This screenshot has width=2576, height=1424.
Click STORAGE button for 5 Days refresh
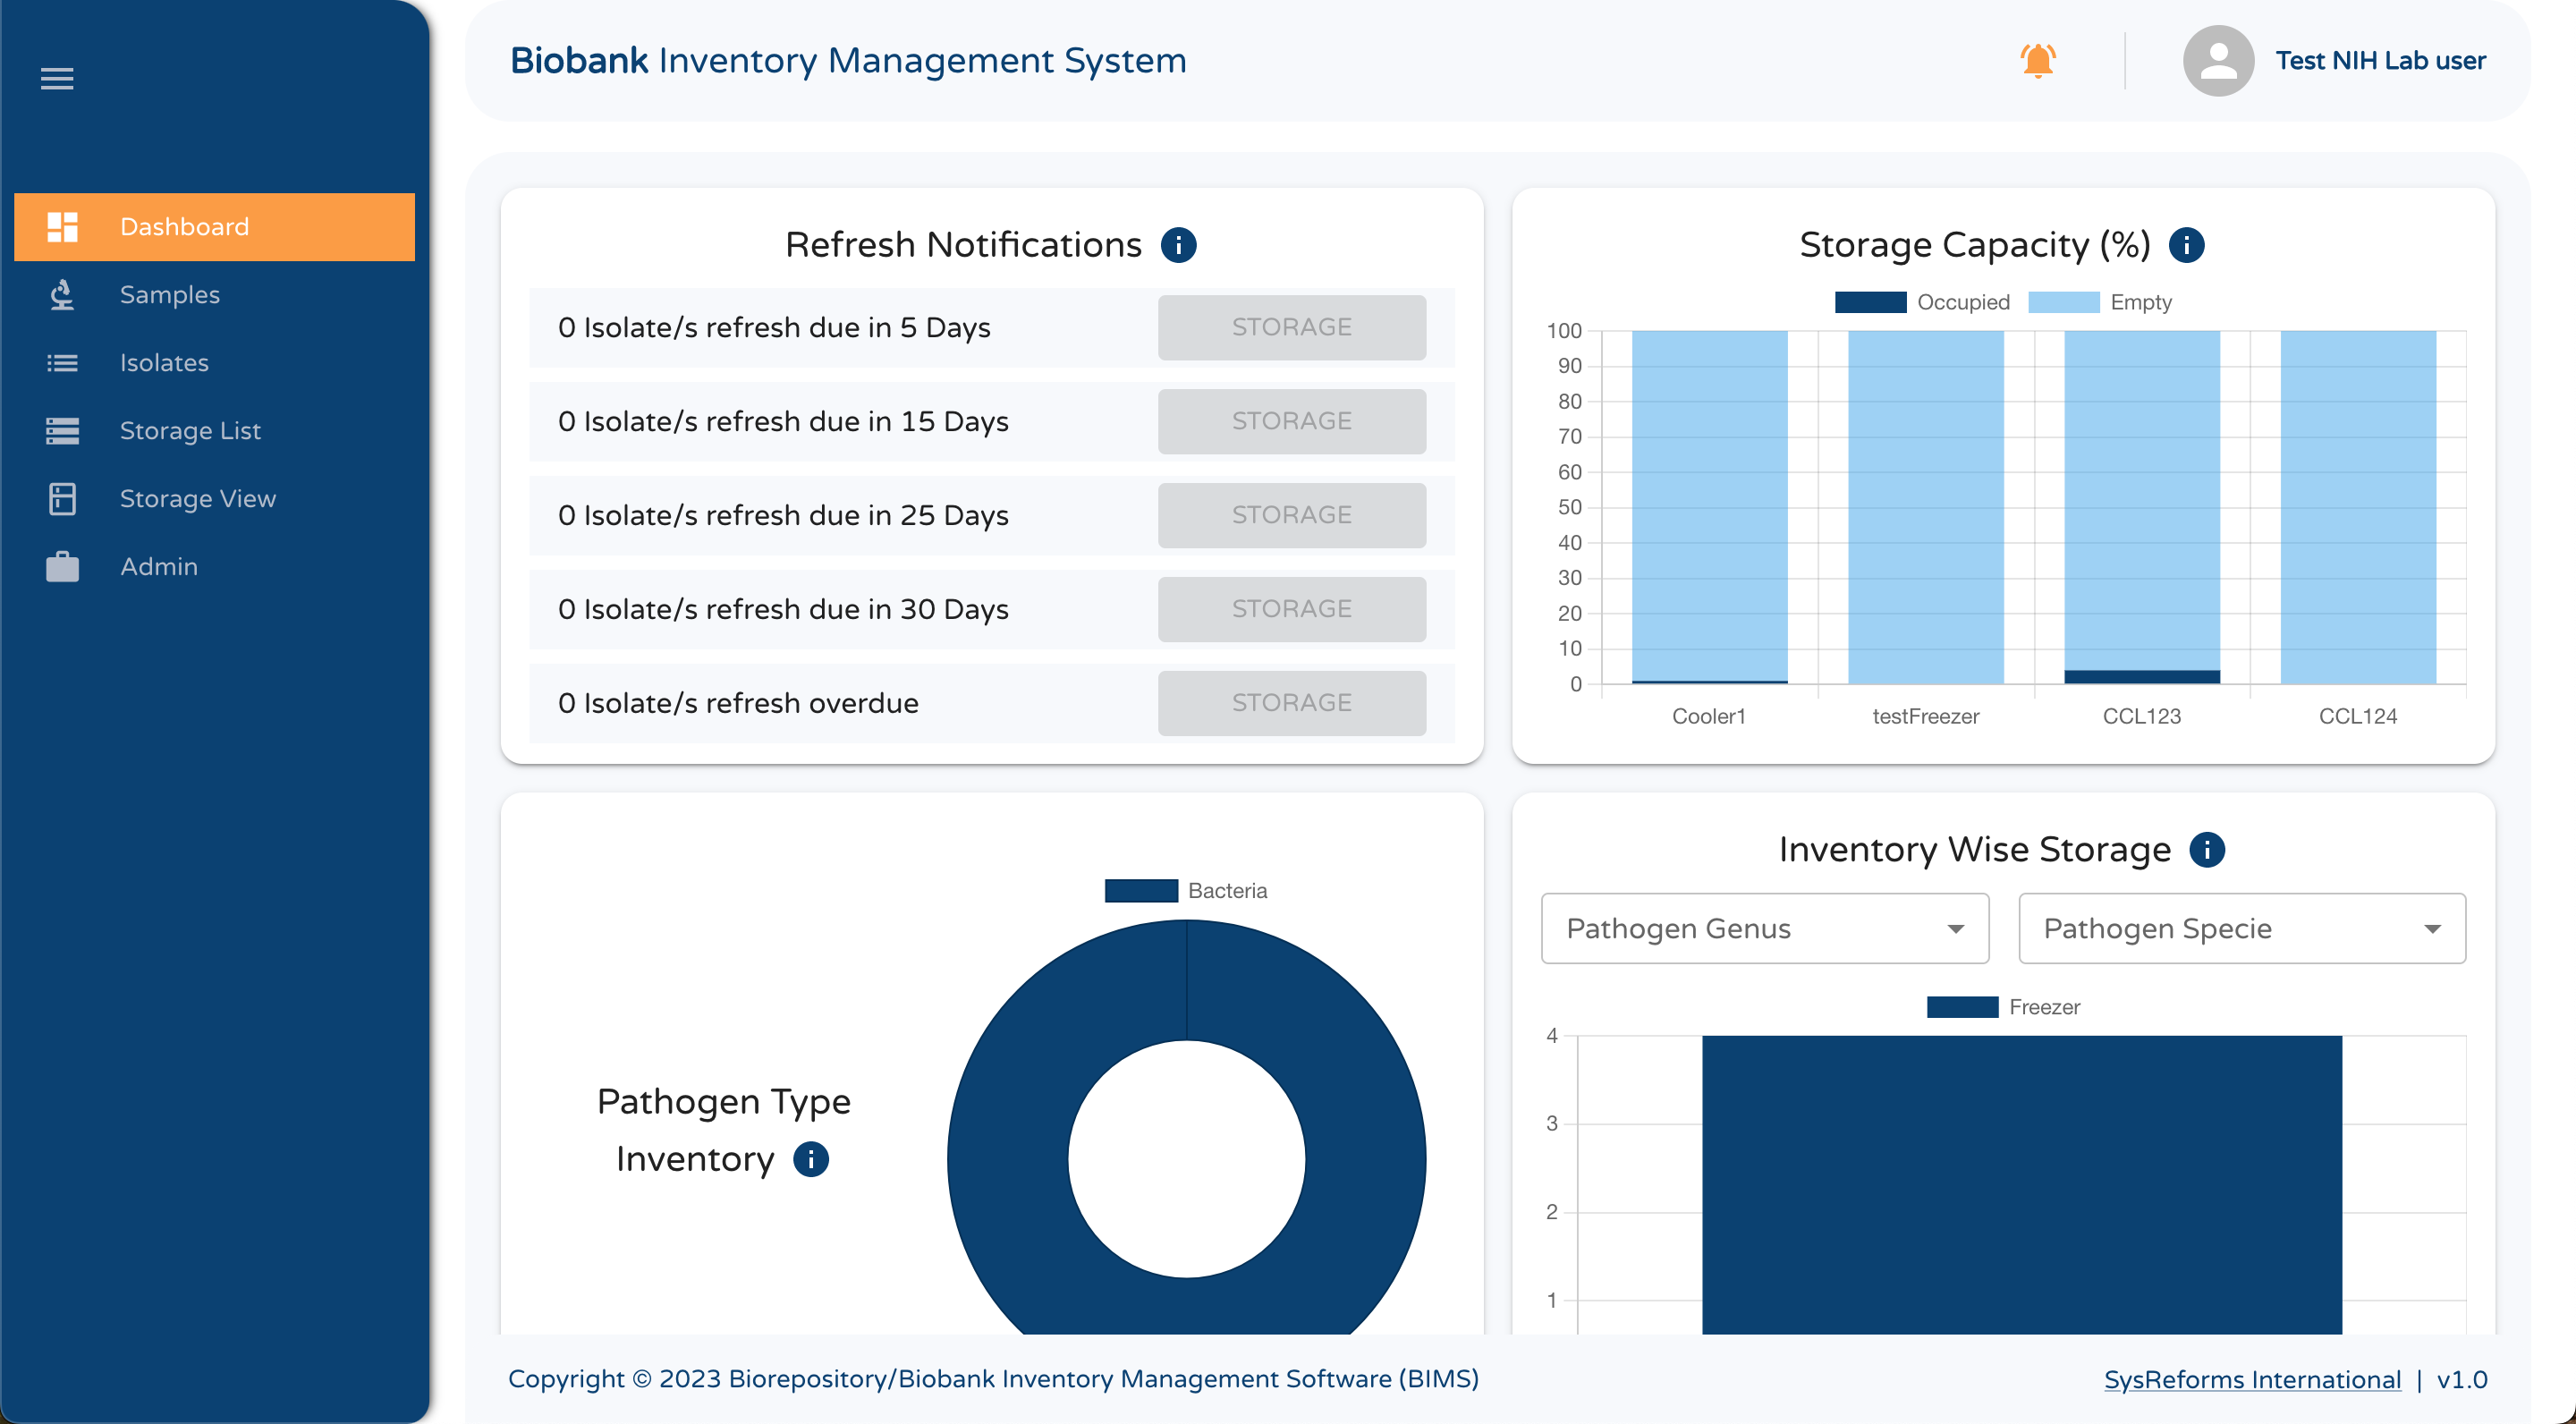pos(1291,327)
